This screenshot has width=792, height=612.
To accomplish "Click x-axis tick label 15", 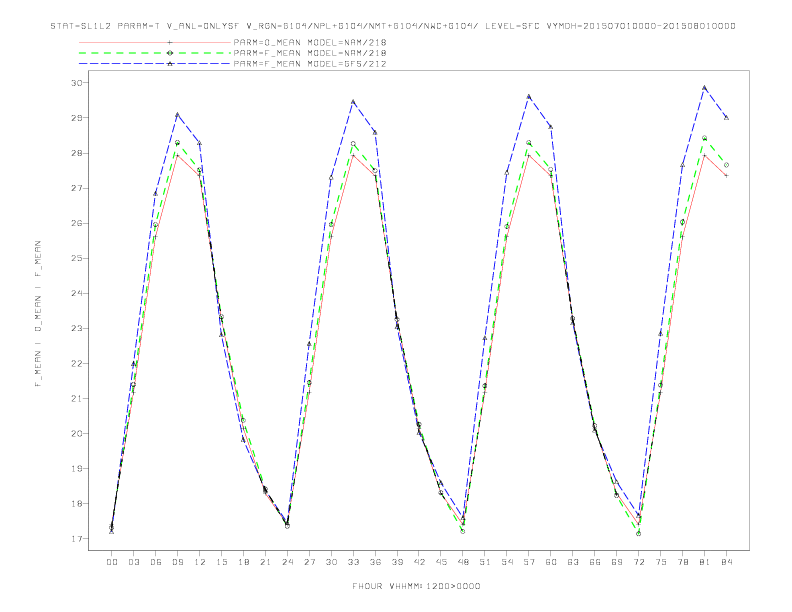I will [221, 562].
